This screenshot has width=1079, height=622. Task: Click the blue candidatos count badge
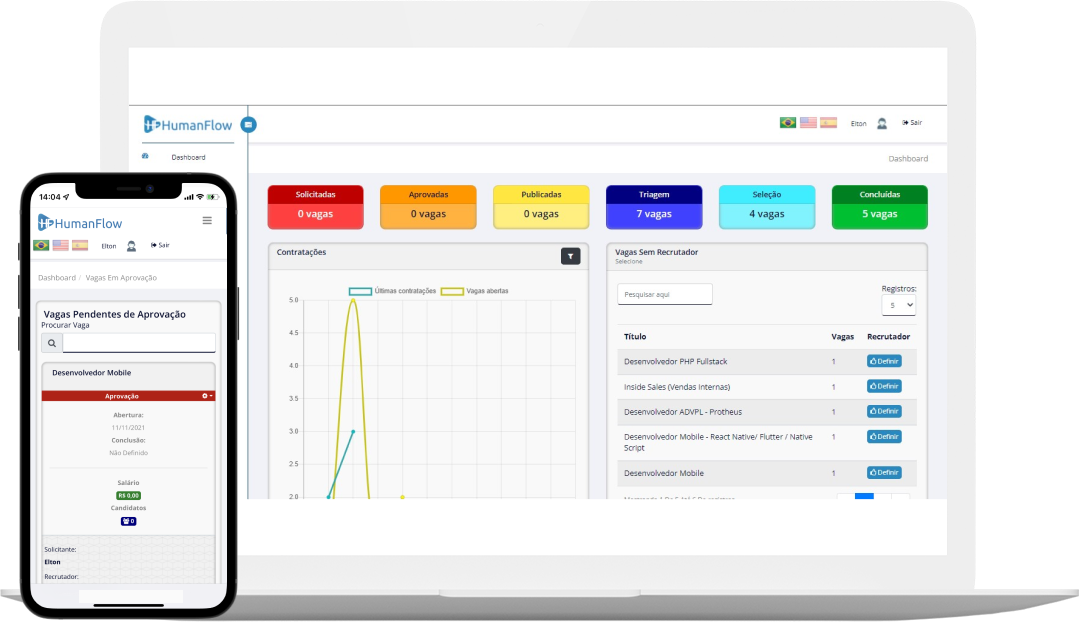129,522
